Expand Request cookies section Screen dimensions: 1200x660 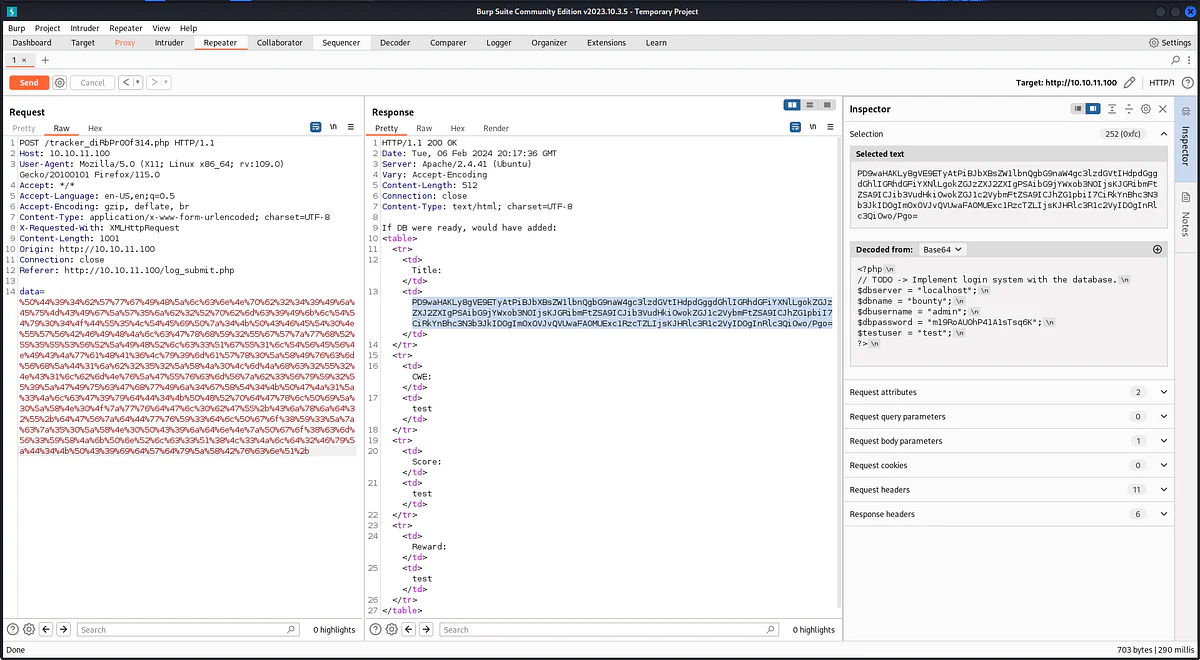(1163, 465)
